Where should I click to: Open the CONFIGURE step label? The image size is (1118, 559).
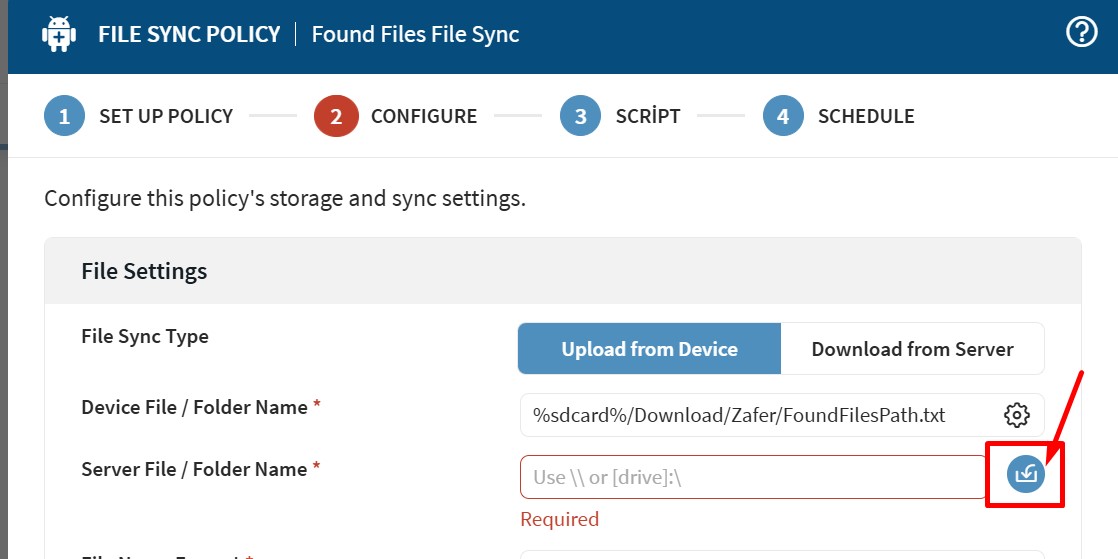click(x=424, y=116)
